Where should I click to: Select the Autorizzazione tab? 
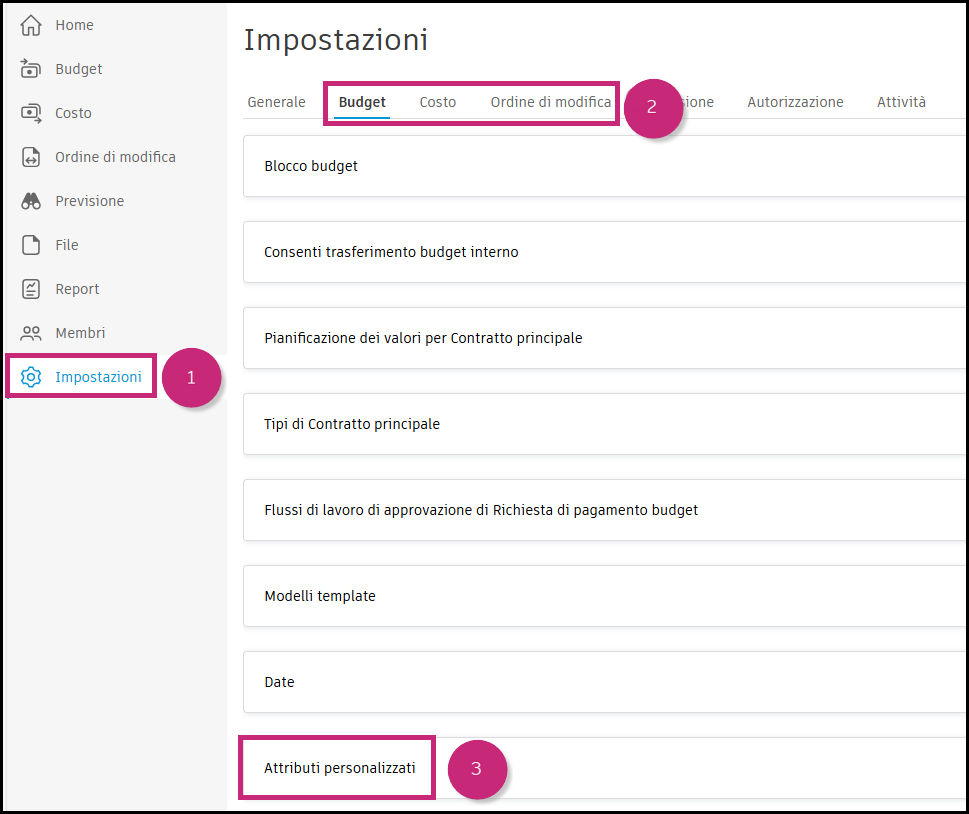click(x=795, y=101)
